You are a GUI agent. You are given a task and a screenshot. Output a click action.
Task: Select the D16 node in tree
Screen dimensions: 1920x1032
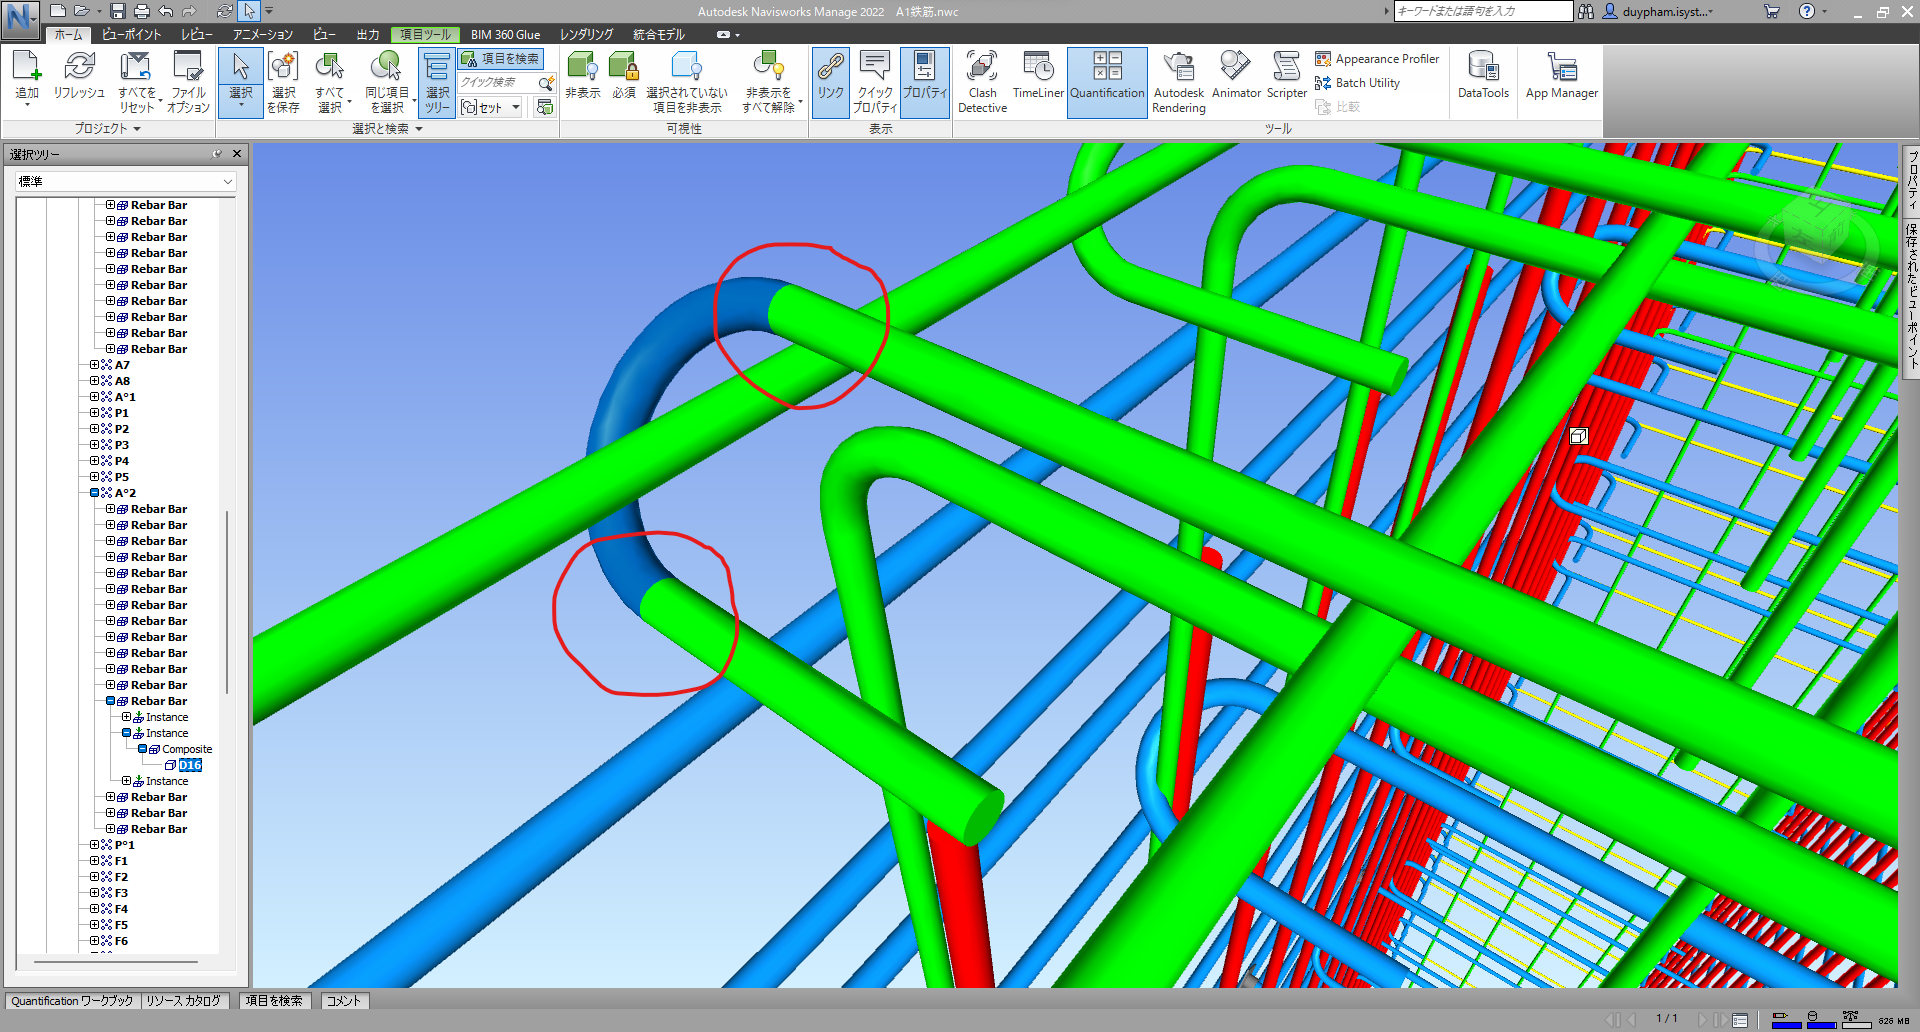click(189, 764)
